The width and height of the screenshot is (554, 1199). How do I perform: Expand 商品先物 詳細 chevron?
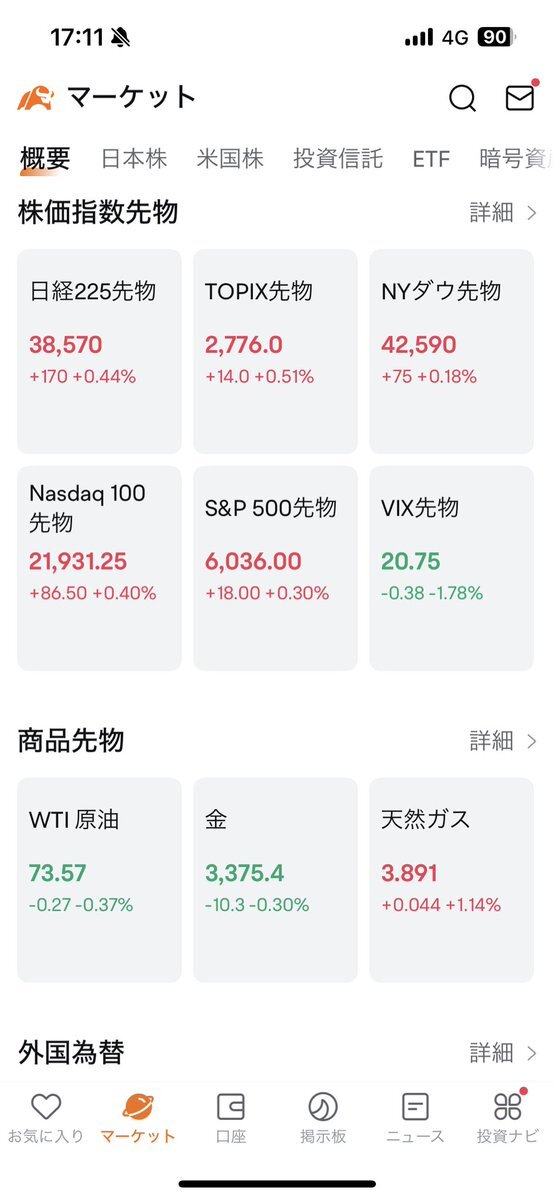click(533, 741)
